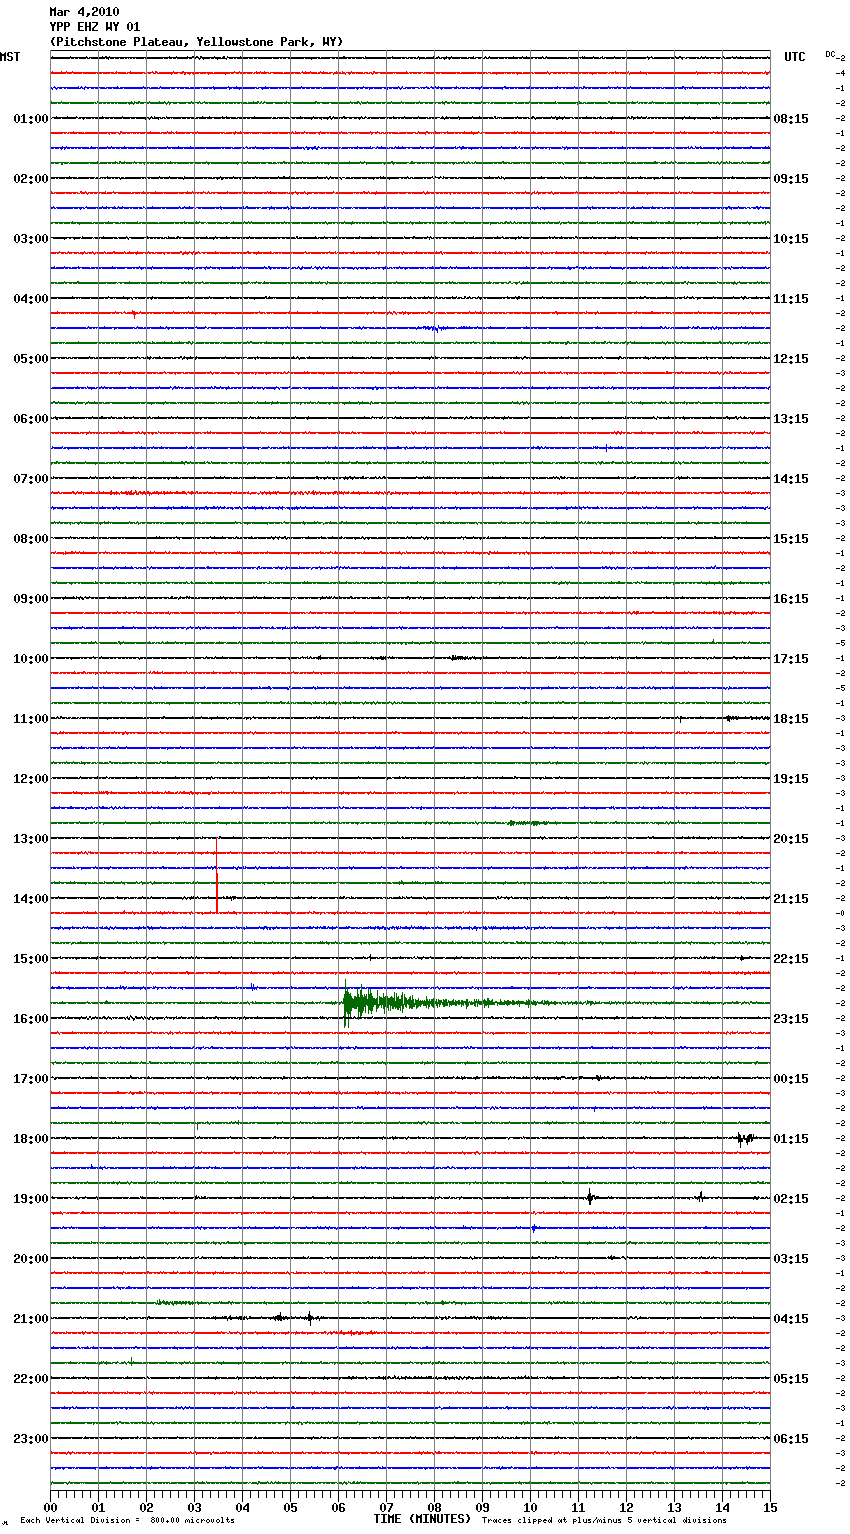Image resolution: width=850 pixels, height=1534 pixels.
Task: Click the date header 'Mar 4,2010'
Action: pos(84,12)
